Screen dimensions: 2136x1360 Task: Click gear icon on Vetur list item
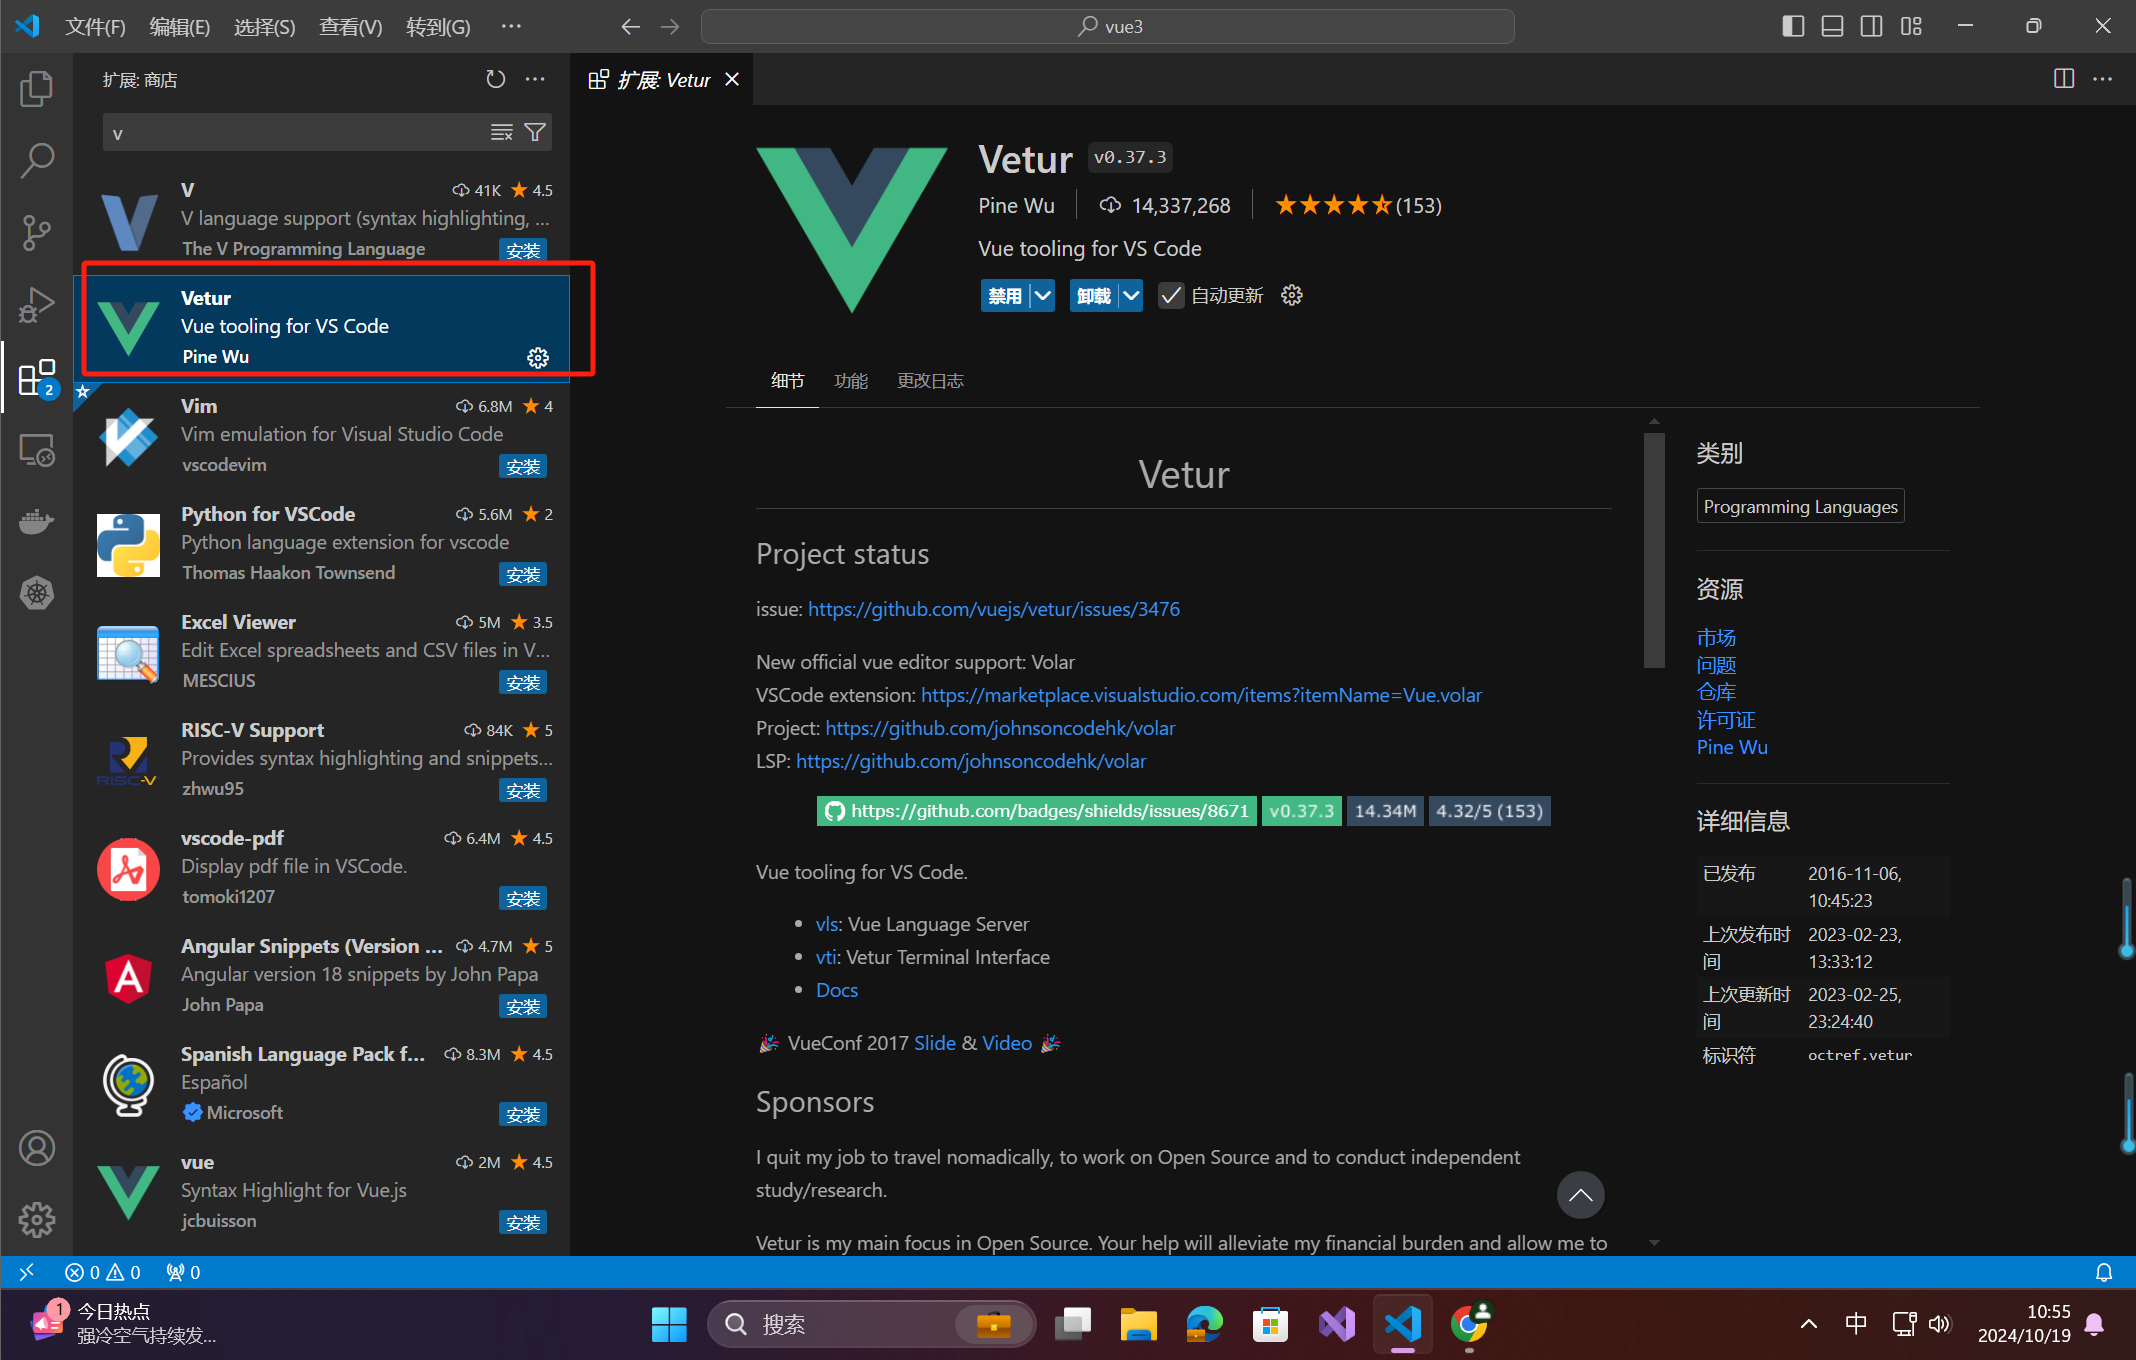point(538,357)
